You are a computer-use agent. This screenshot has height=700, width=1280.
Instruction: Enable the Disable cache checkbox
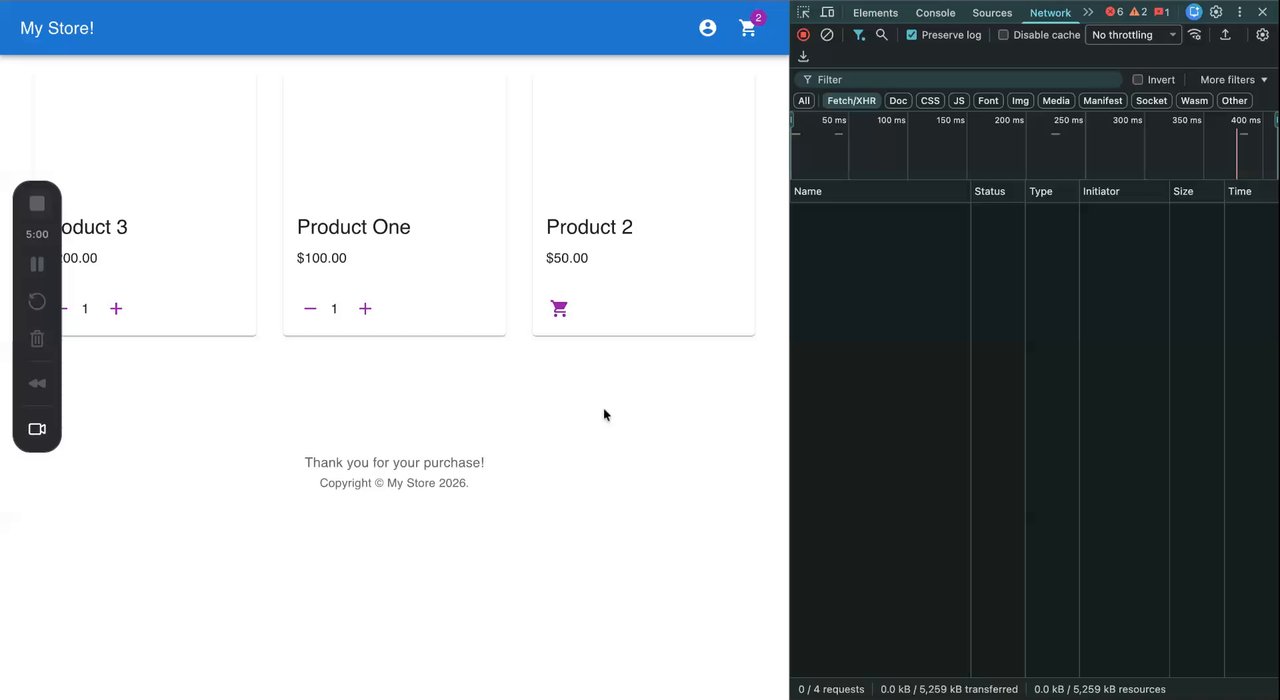click(1003, 35)
